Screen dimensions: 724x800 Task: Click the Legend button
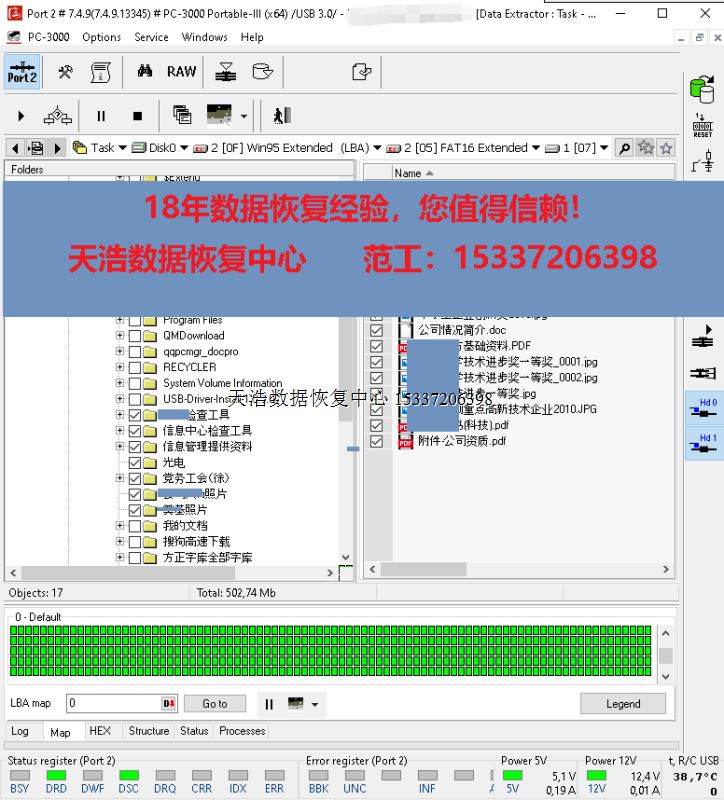coord(622,704)
